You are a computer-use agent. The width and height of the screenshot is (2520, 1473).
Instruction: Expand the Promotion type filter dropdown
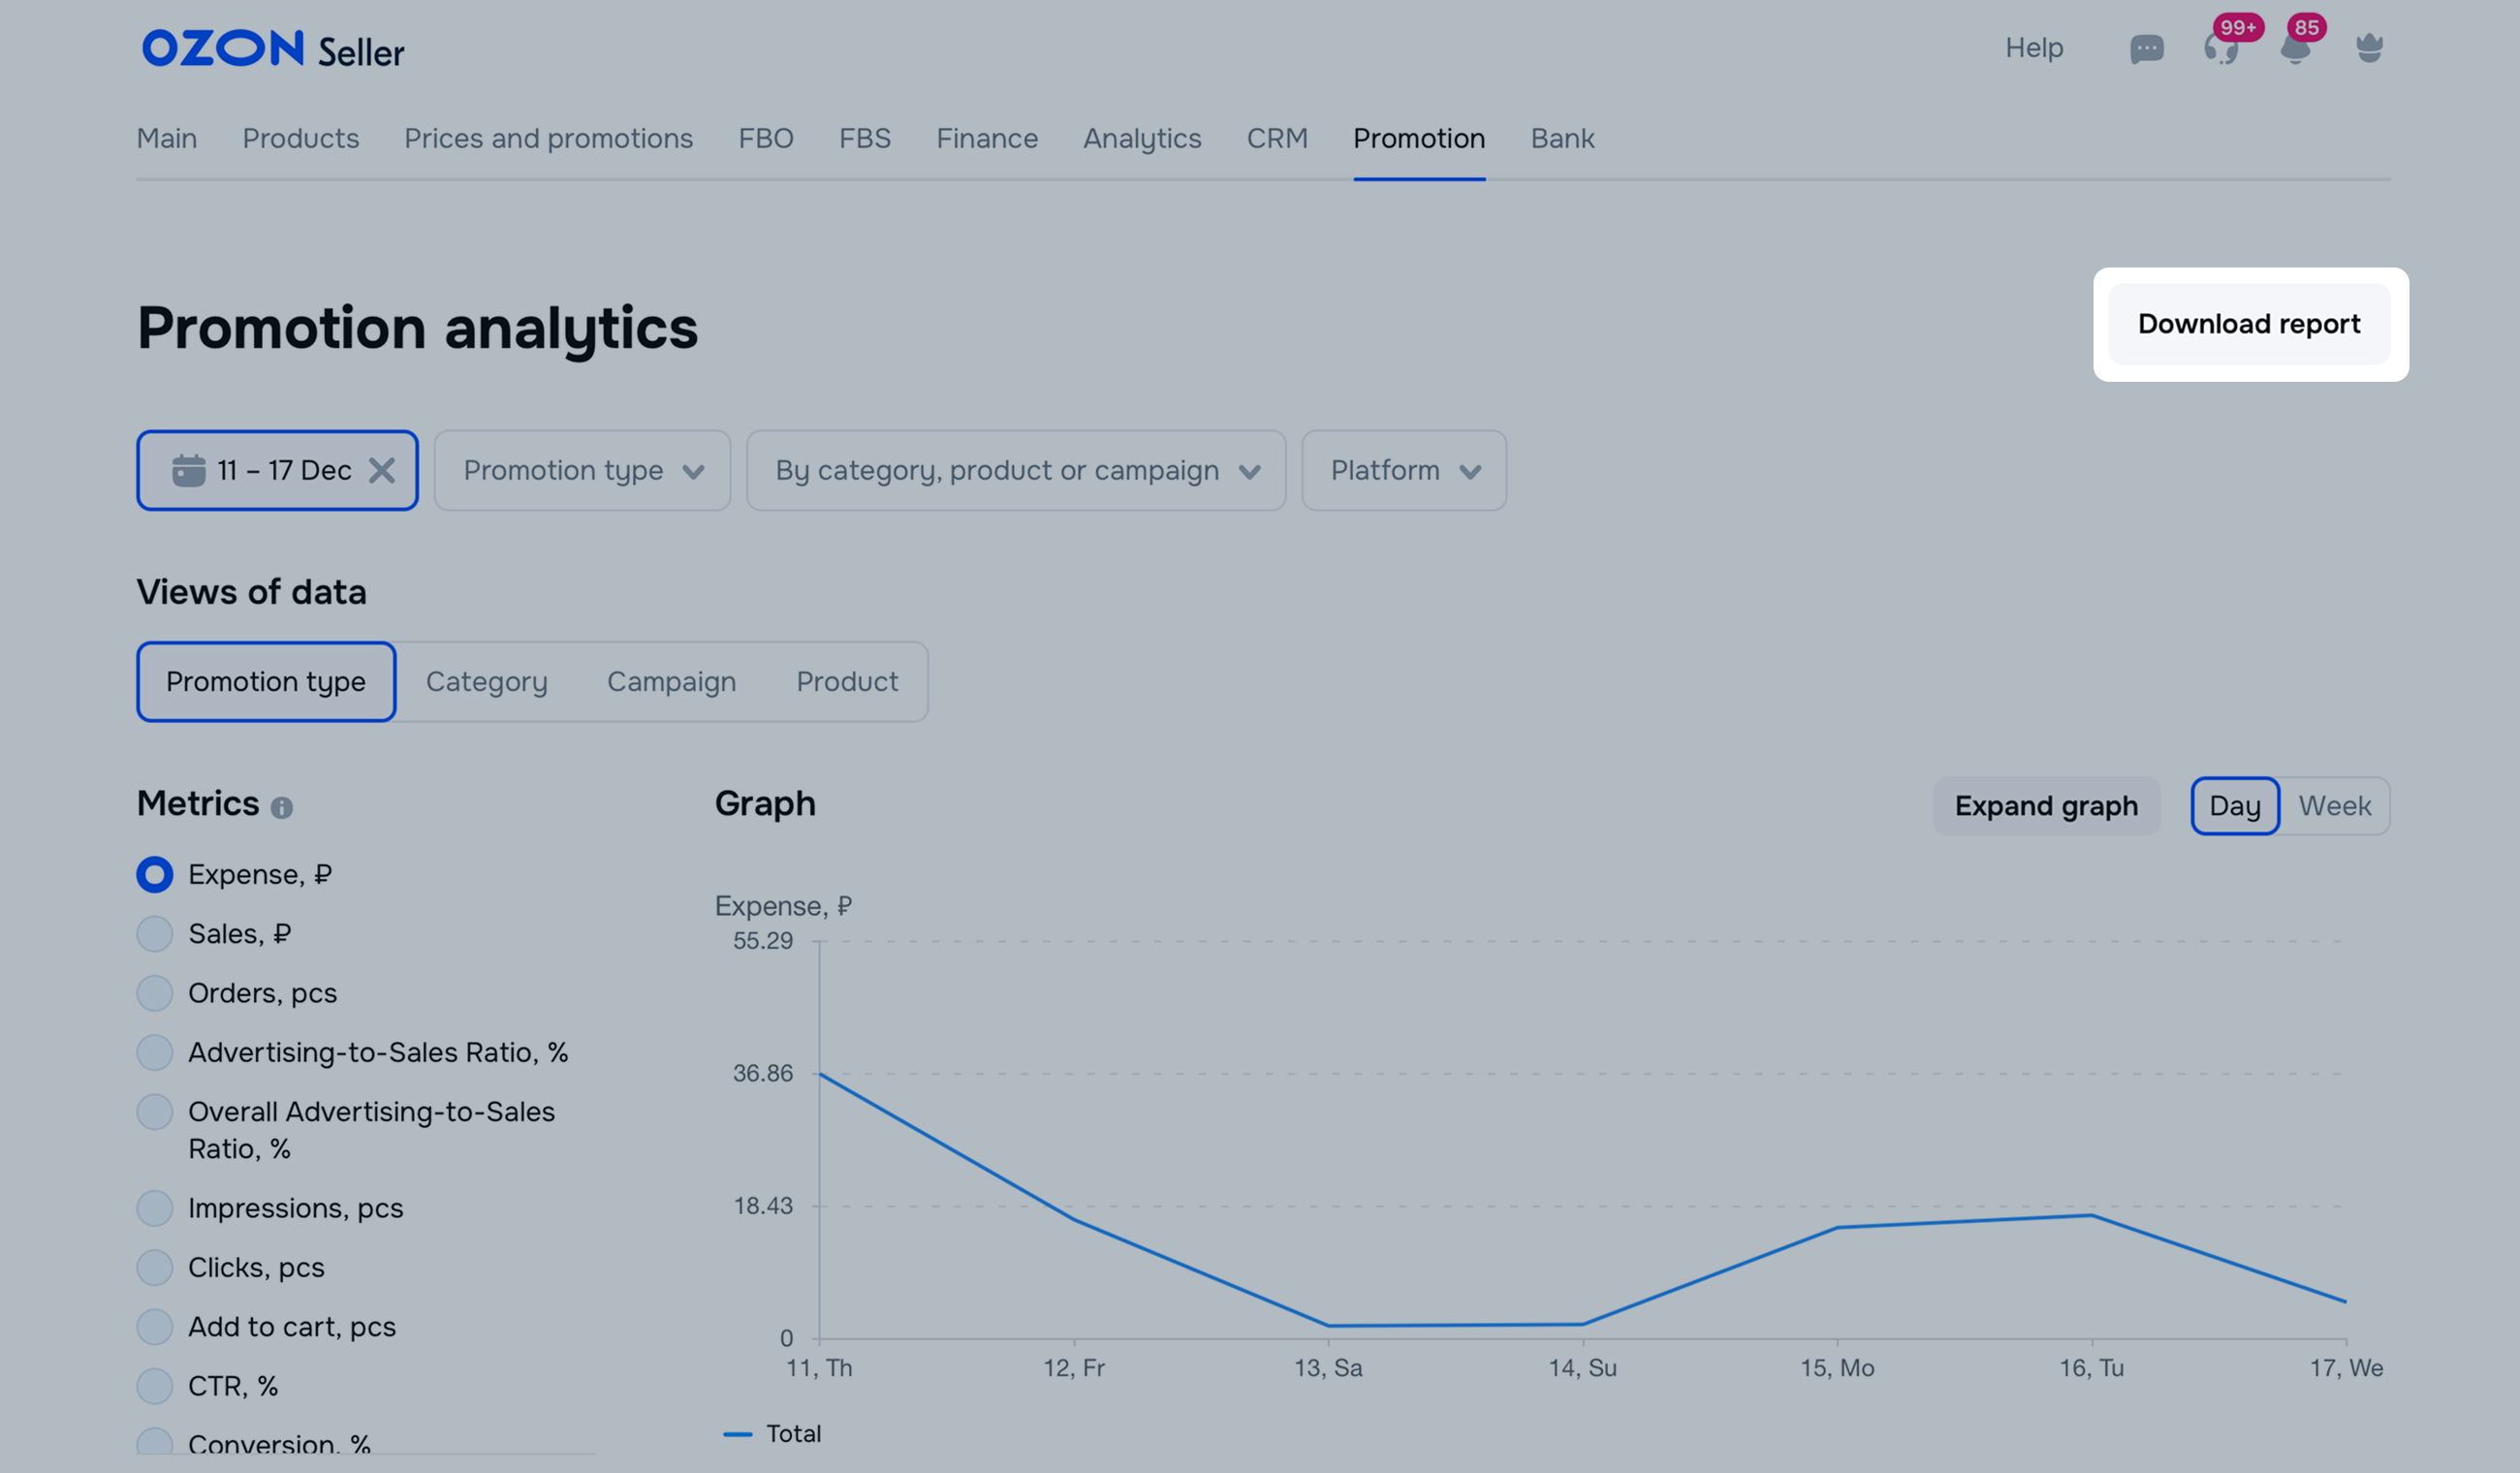tap(583, 471)
